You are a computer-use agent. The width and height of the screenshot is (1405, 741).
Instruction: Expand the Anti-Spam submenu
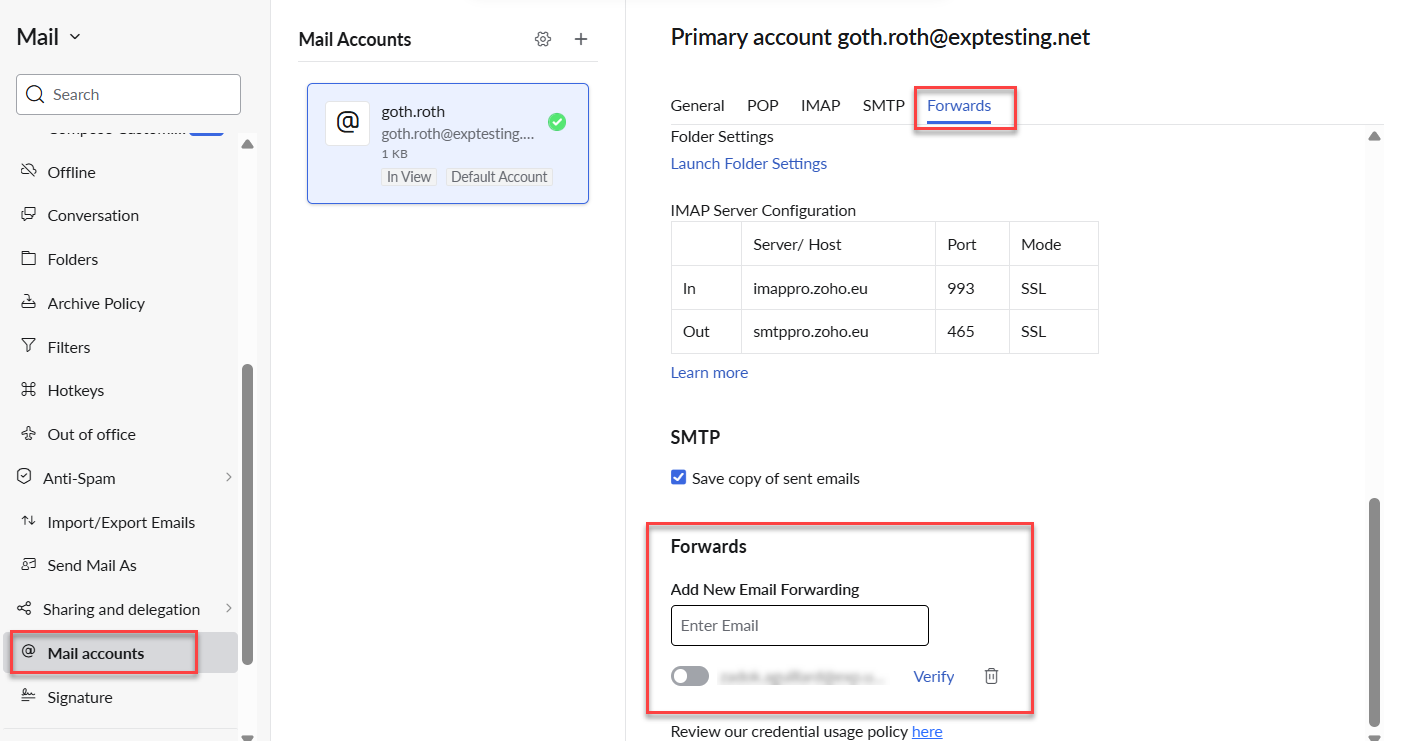coord(228,478)
